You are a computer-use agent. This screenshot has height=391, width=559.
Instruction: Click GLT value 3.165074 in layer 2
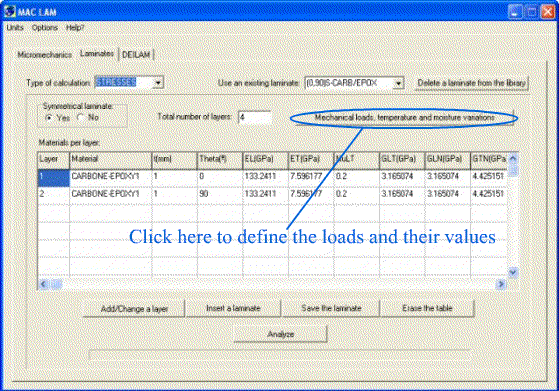tap(402, 196)
